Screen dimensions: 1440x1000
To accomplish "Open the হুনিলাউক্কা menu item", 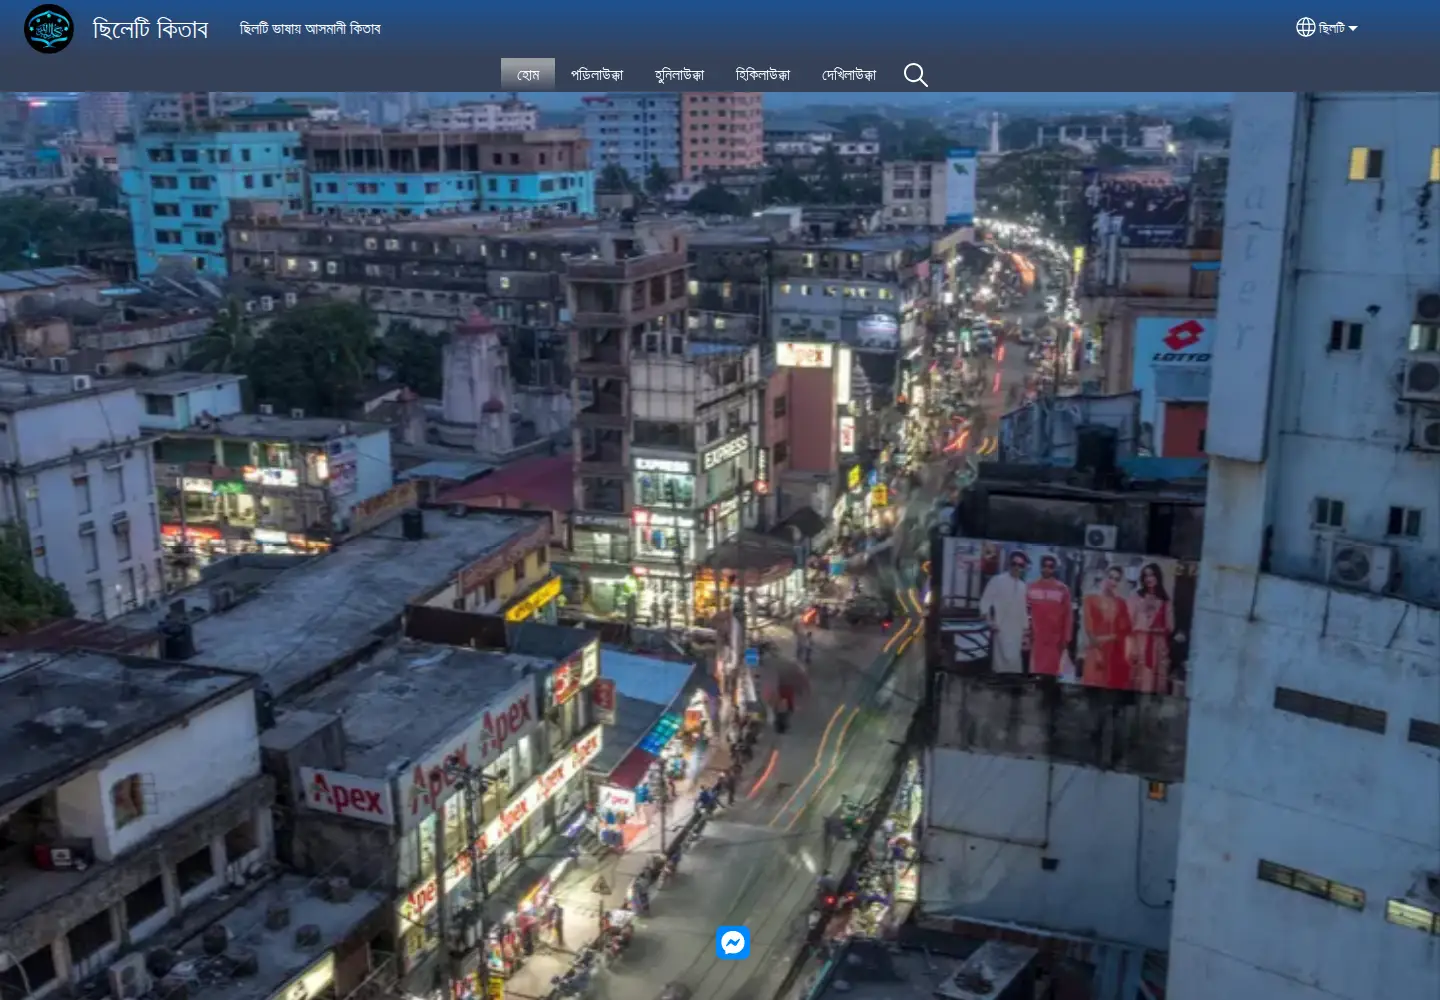I will tap(679, 75).
